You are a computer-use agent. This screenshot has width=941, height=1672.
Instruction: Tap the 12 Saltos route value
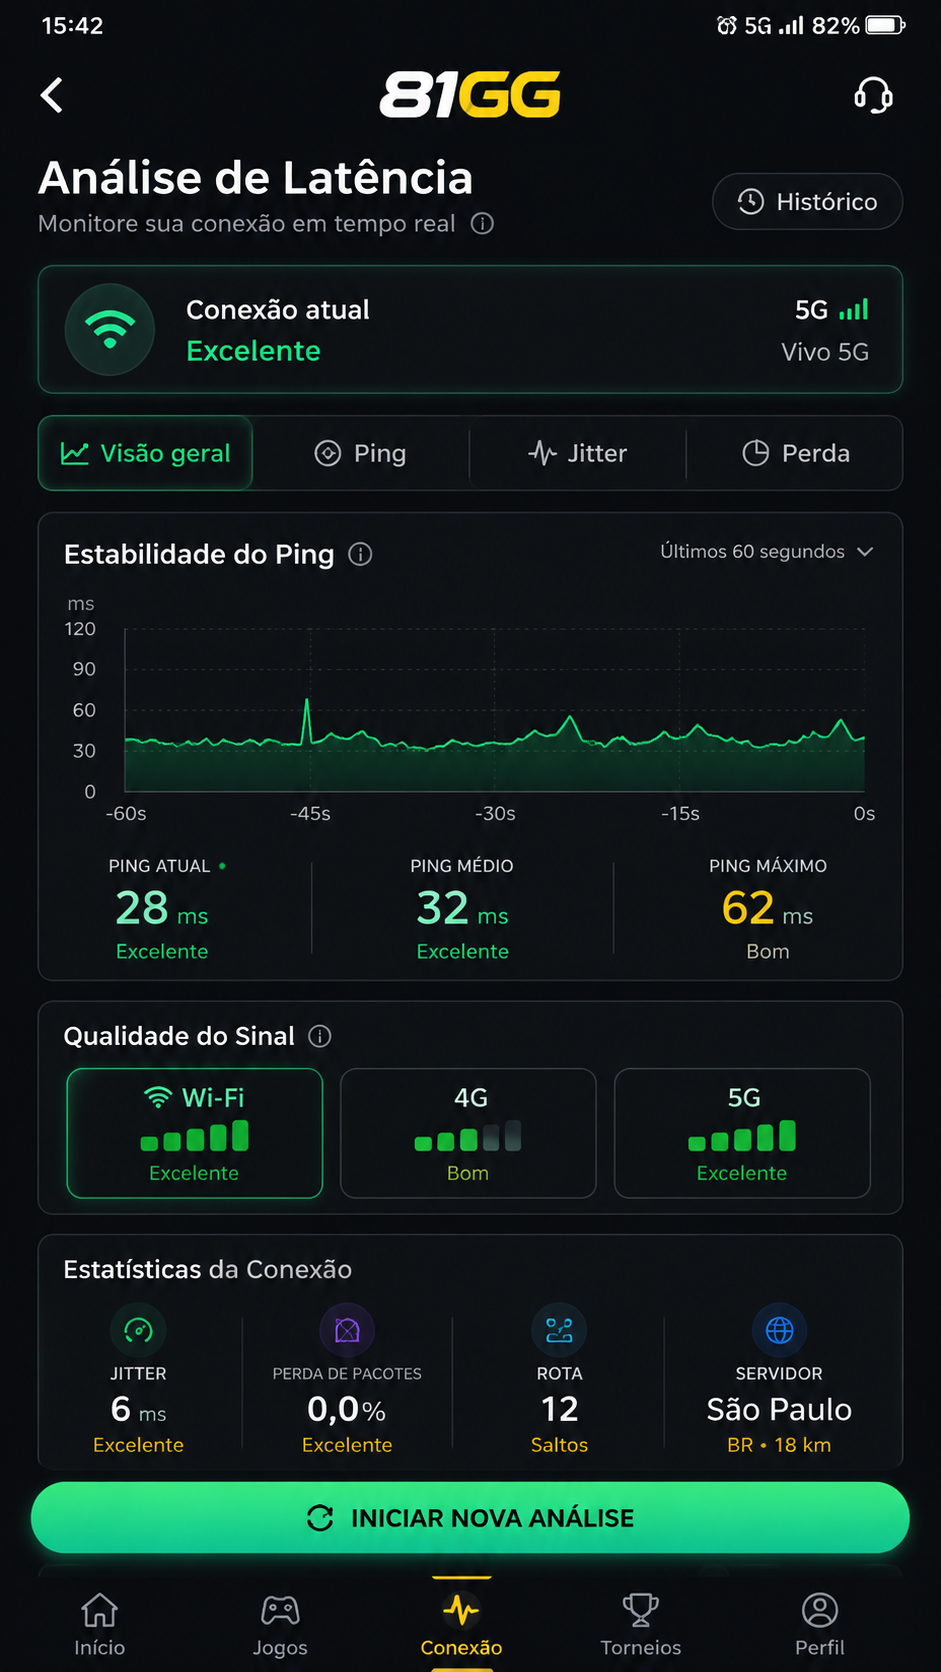[x=559, y=1409]
